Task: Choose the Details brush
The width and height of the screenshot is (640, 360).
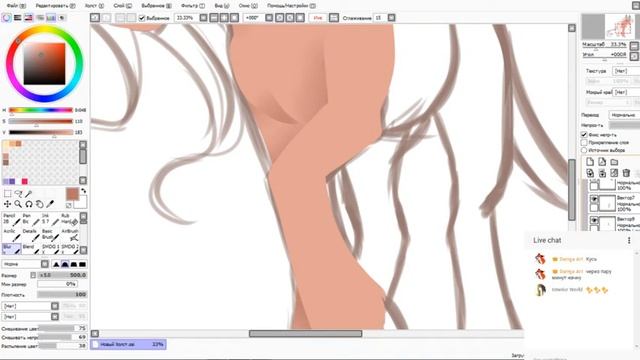Action: [31, 235]
